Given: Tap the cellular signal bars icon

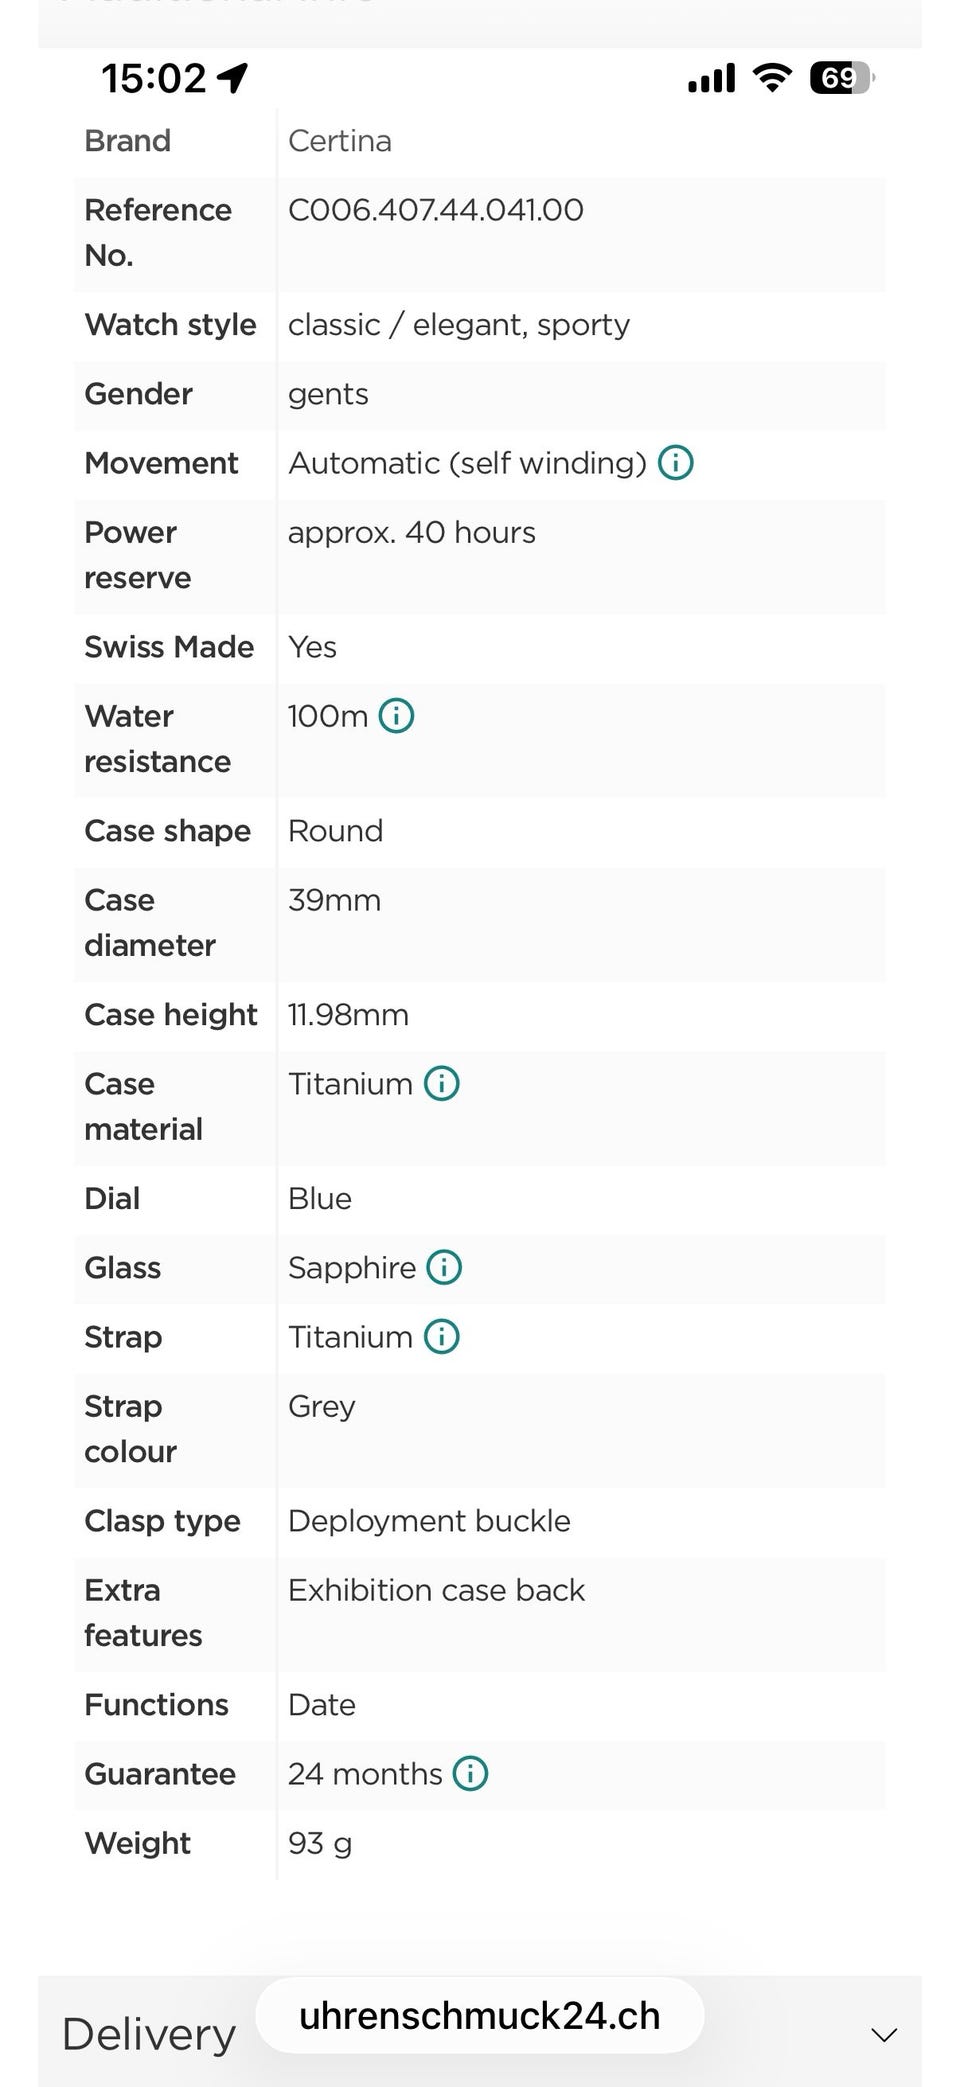Looking at the screenshot, I should [711, 77].
